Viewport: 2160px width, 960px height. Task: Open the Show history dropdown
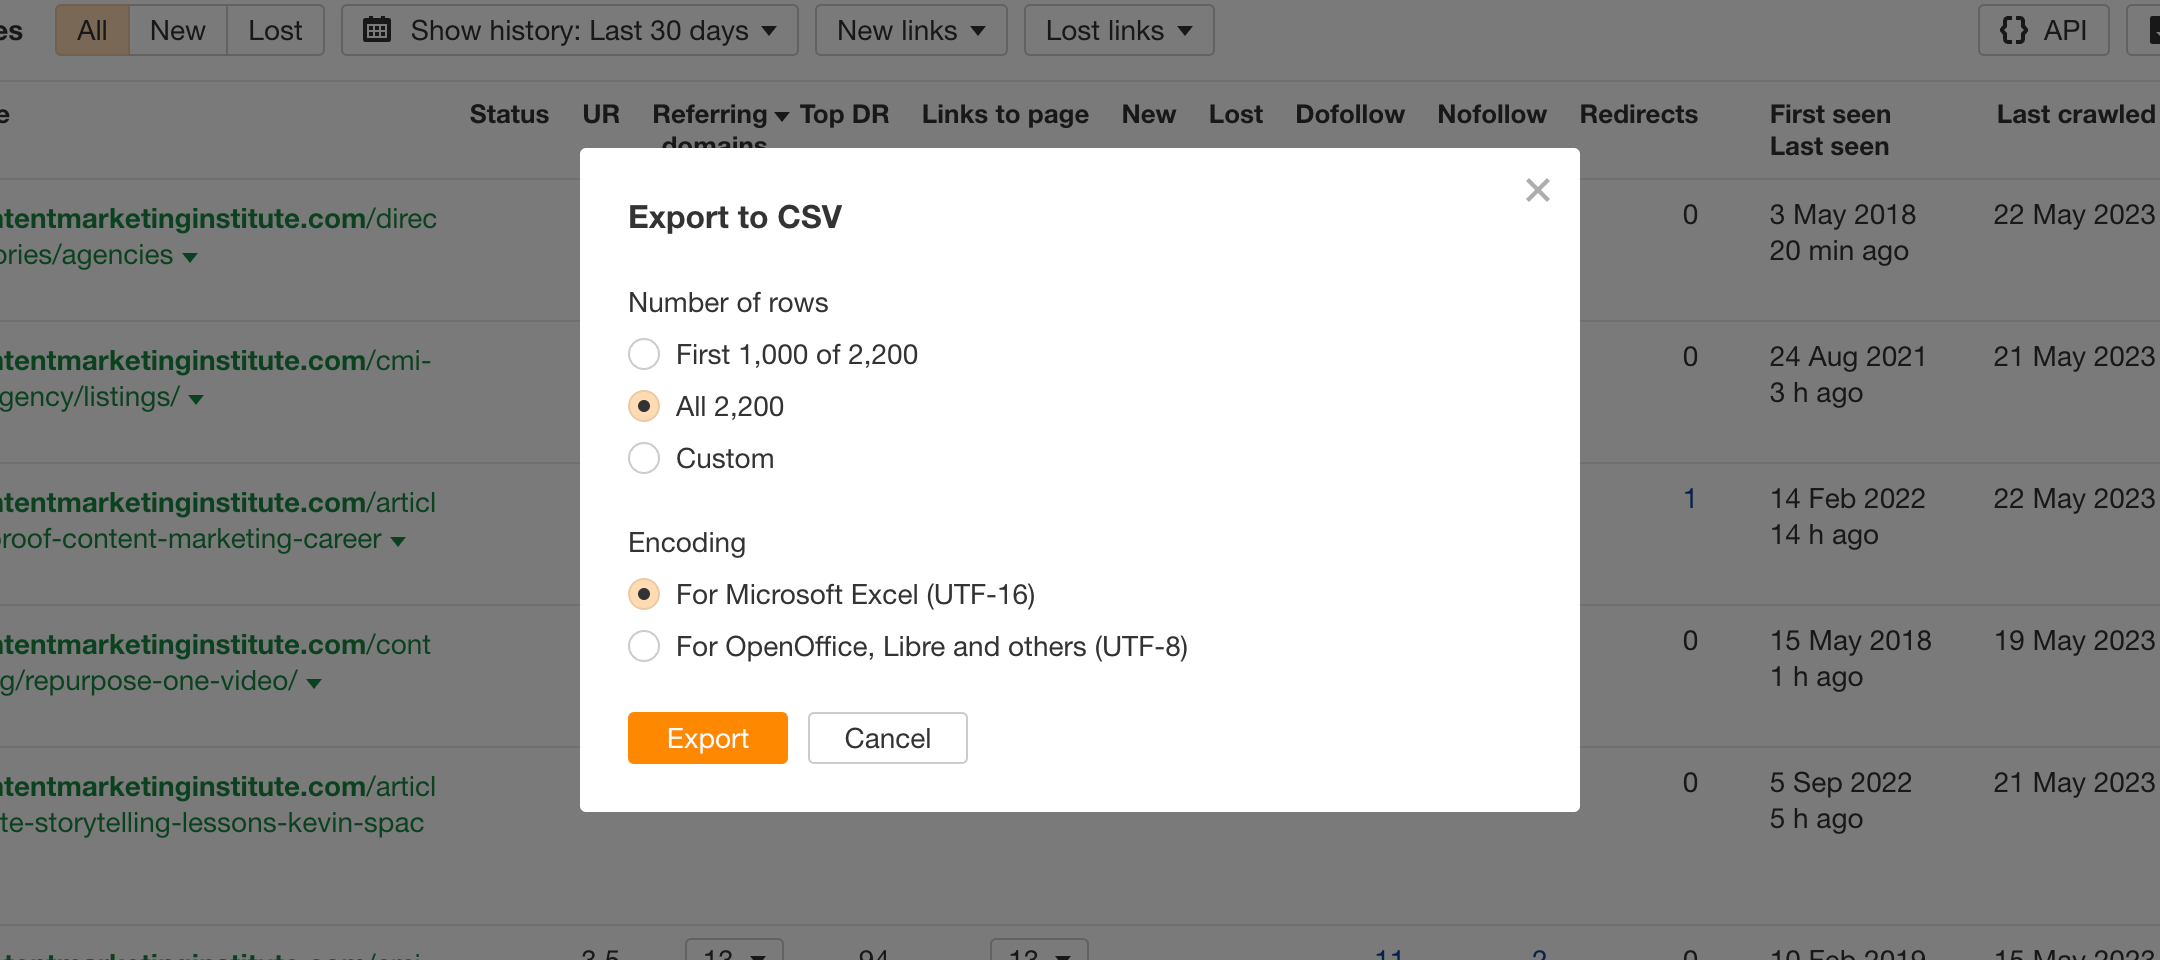(x=570, y=30)
